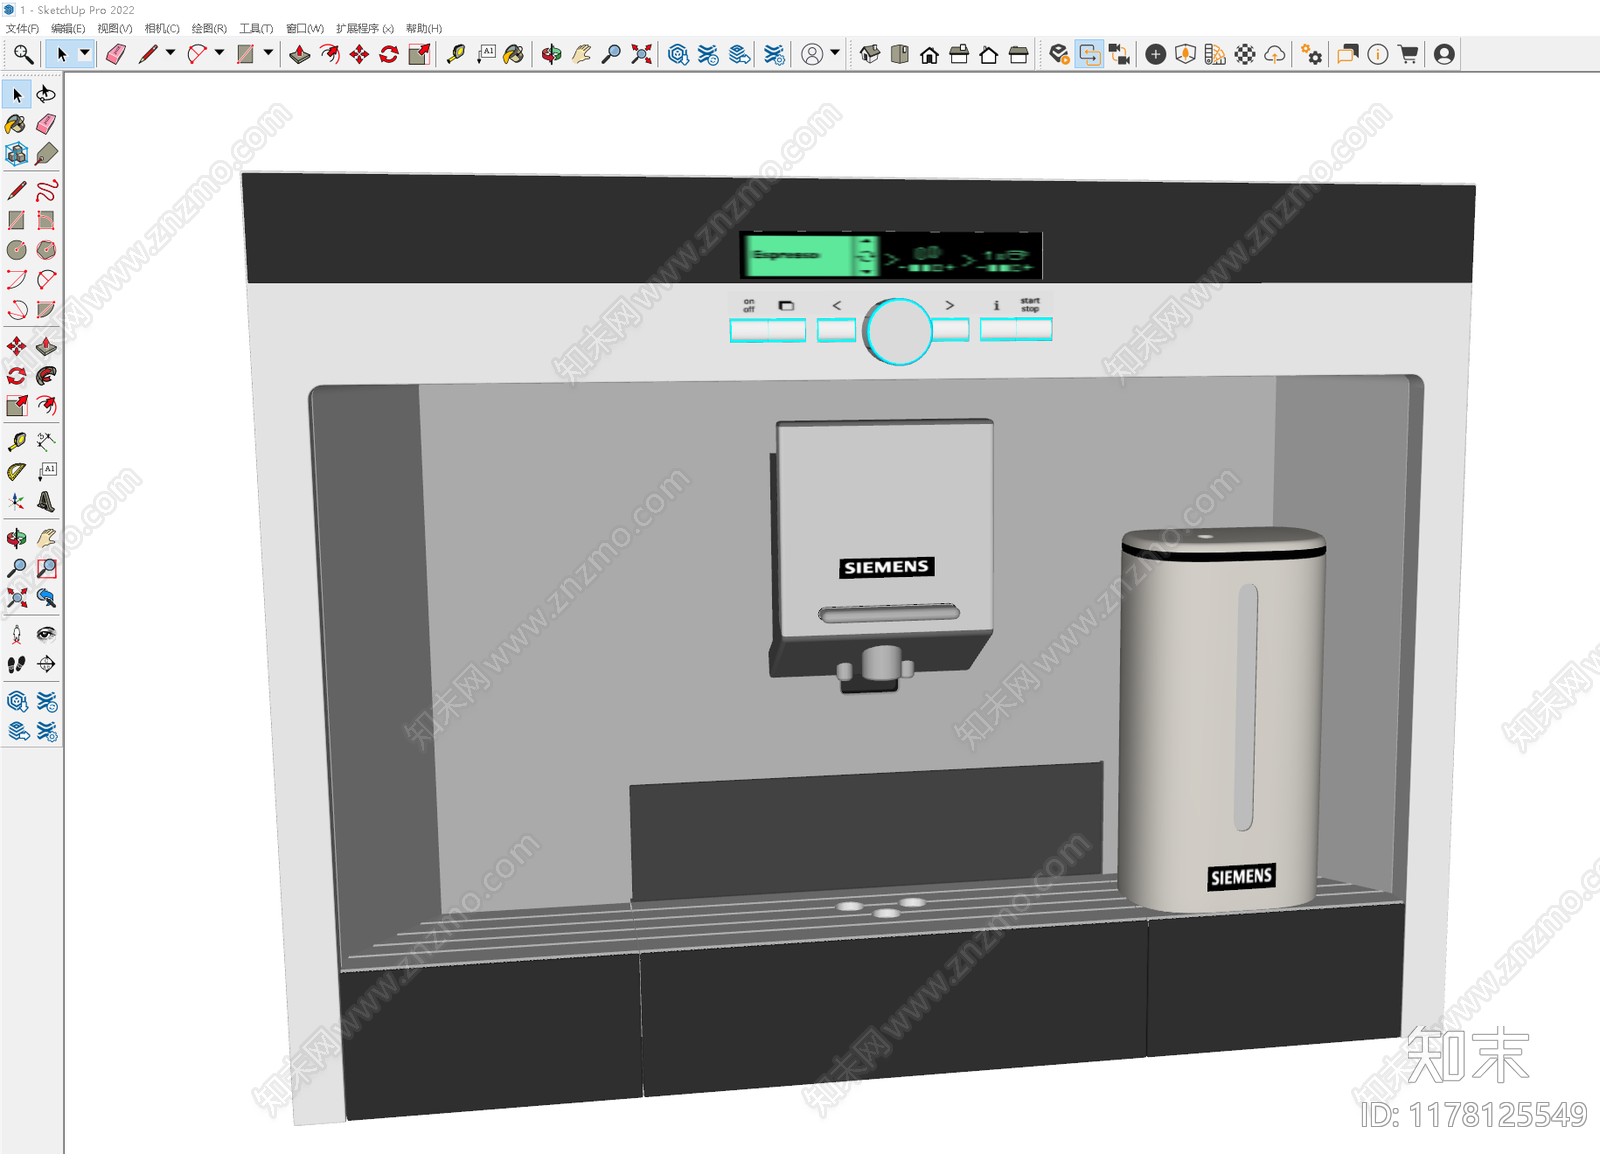Expand the Arc tool dropdown arrow
The width and height of the screenshot is (1600, 1154).
[219, 54]
